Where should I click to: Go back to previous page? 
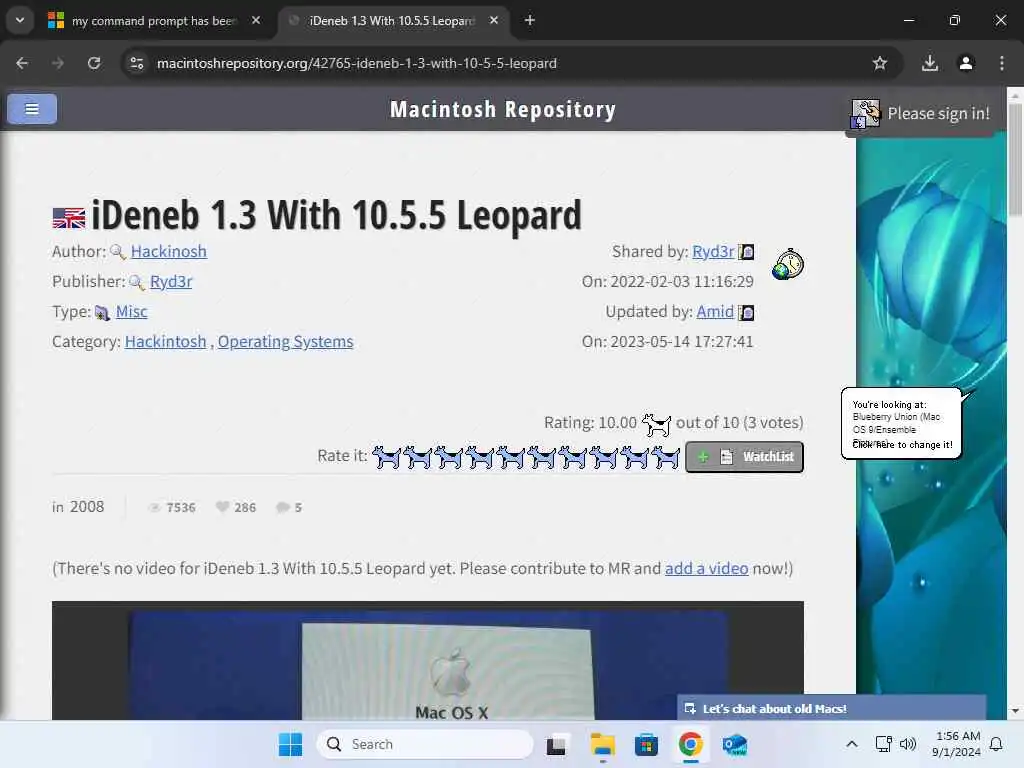pyautogui.click(x=22, y=63)
